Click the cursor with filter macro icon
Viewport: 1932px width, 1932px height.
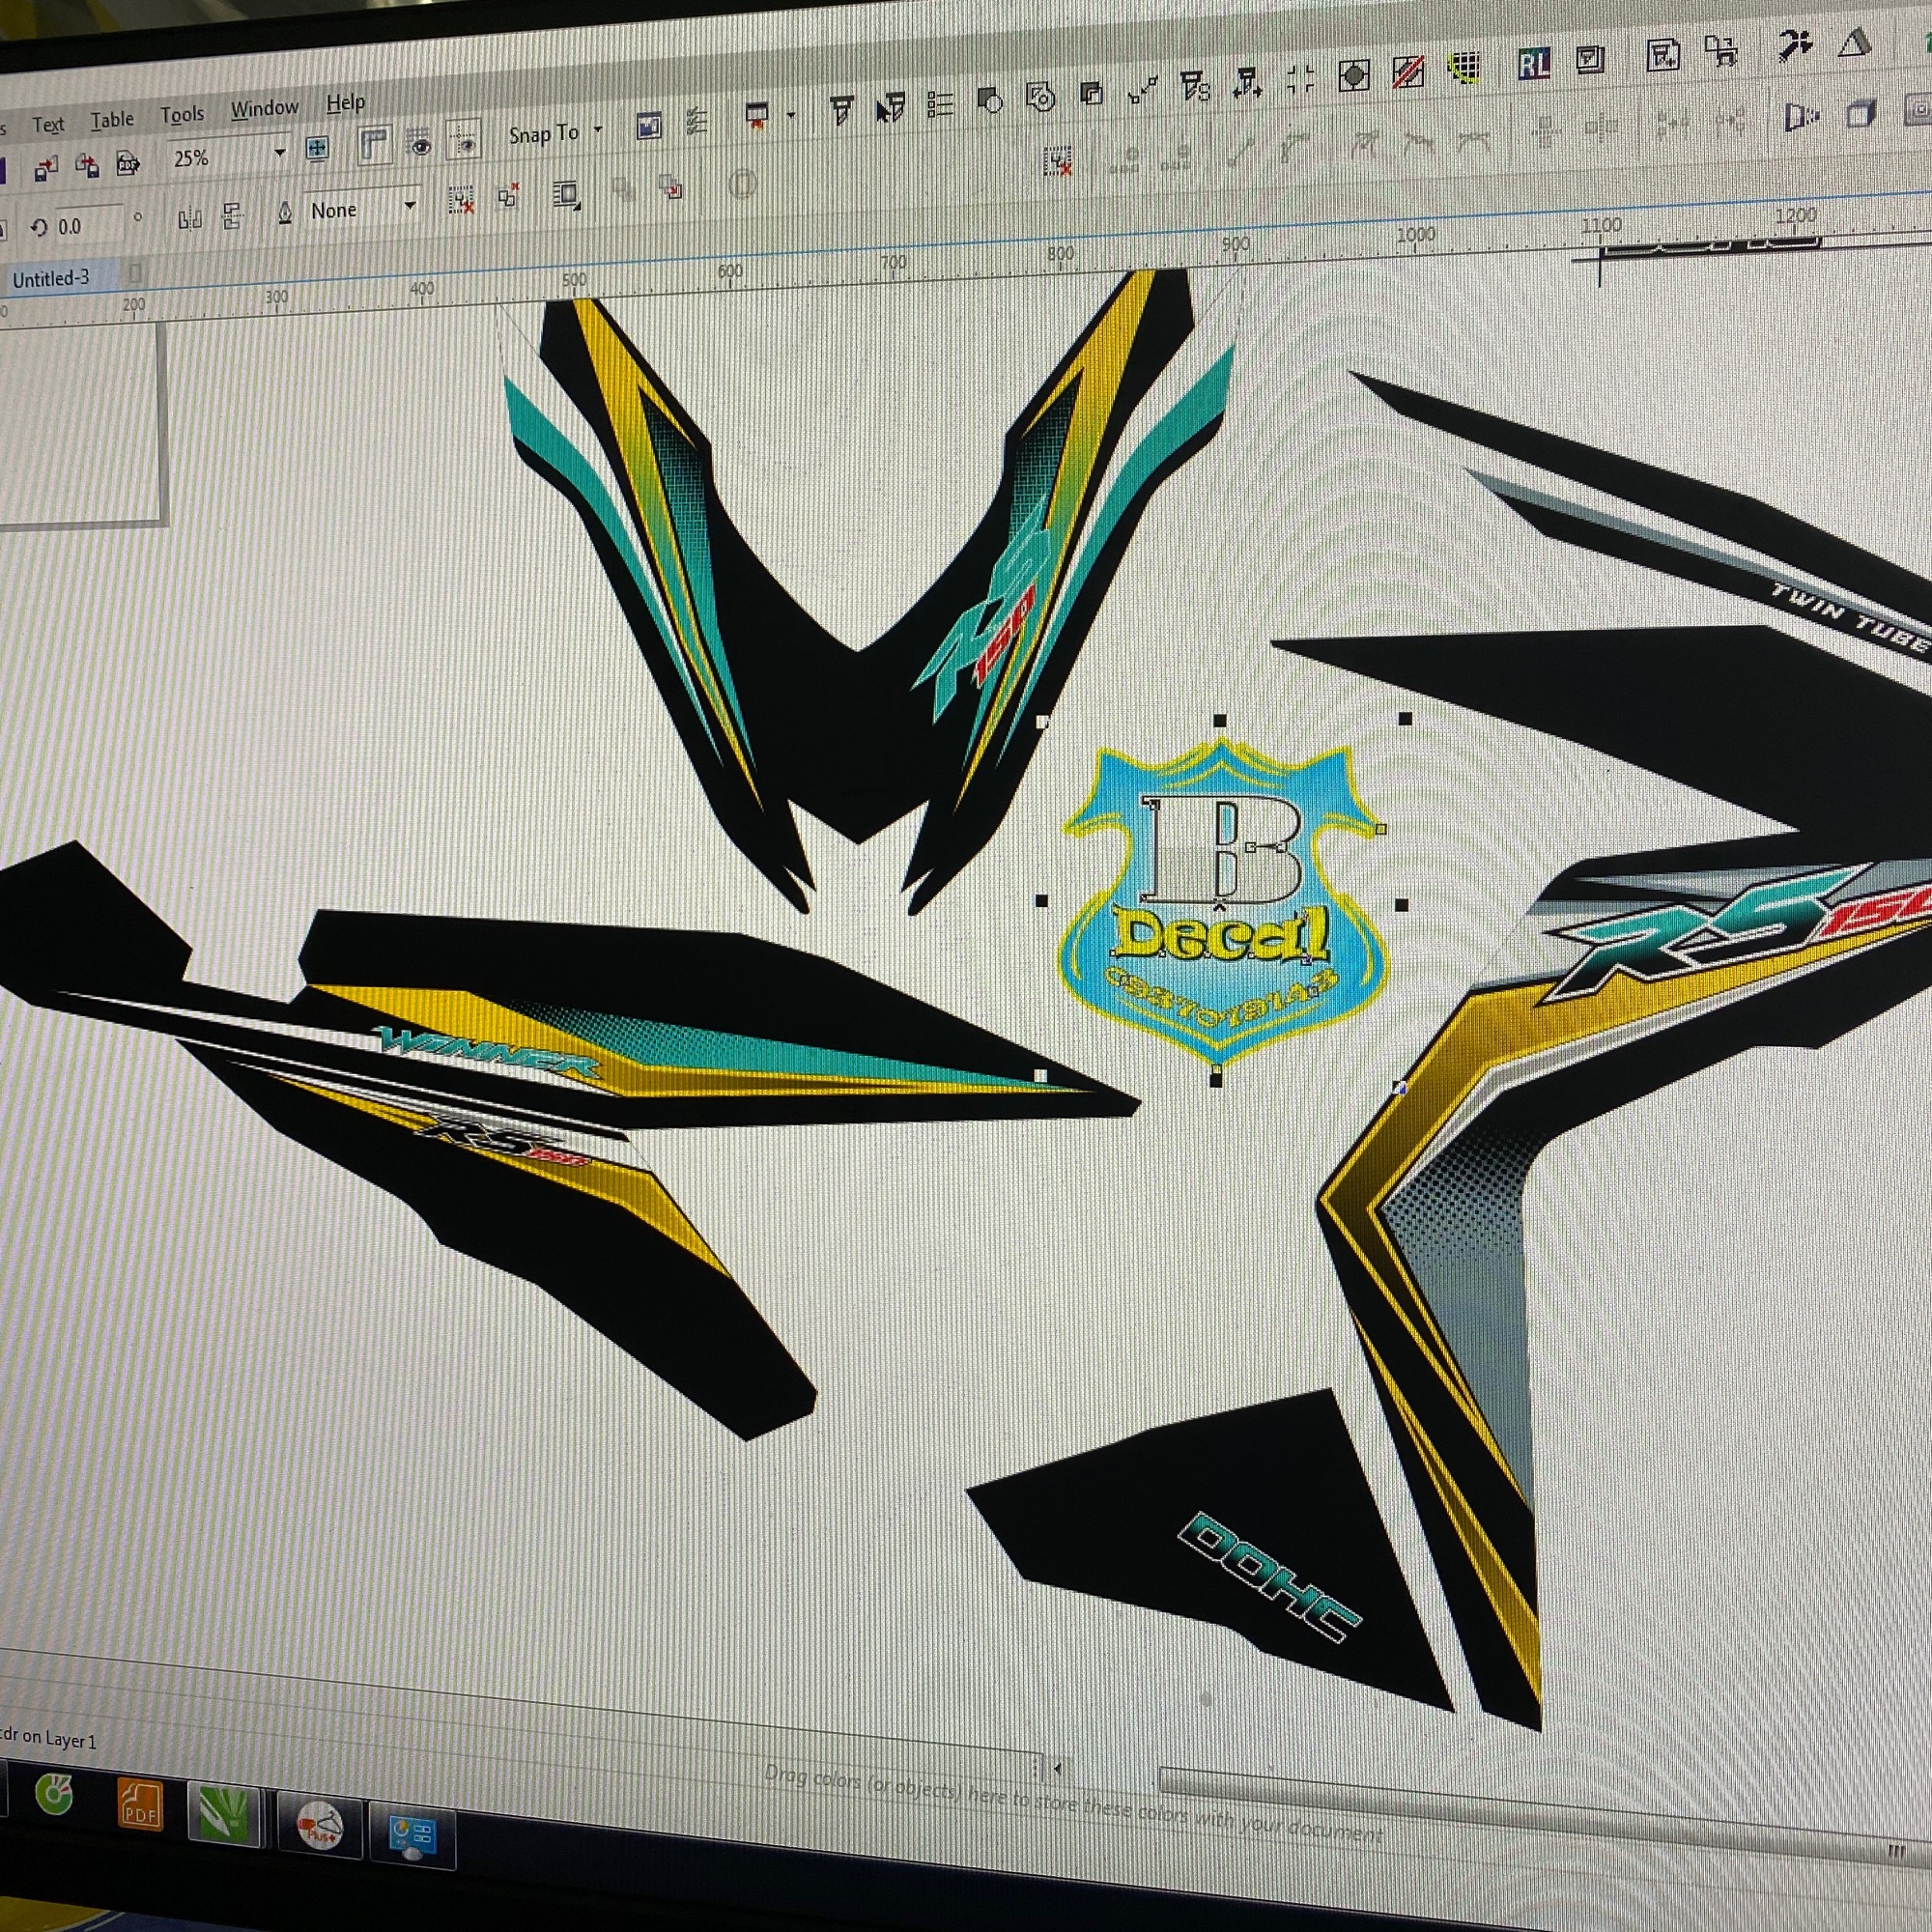(890, 107)
